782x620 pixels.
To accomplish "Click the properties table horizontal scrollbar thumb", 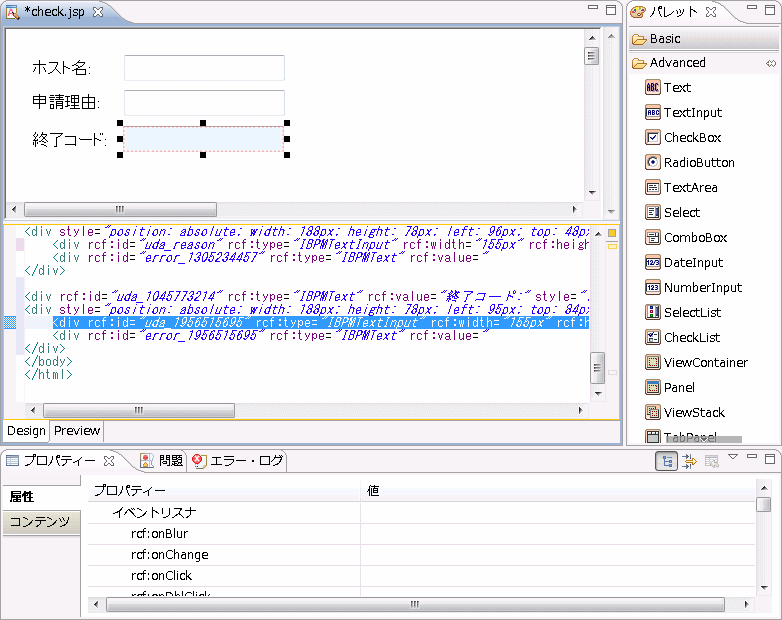I will [415, 605].
